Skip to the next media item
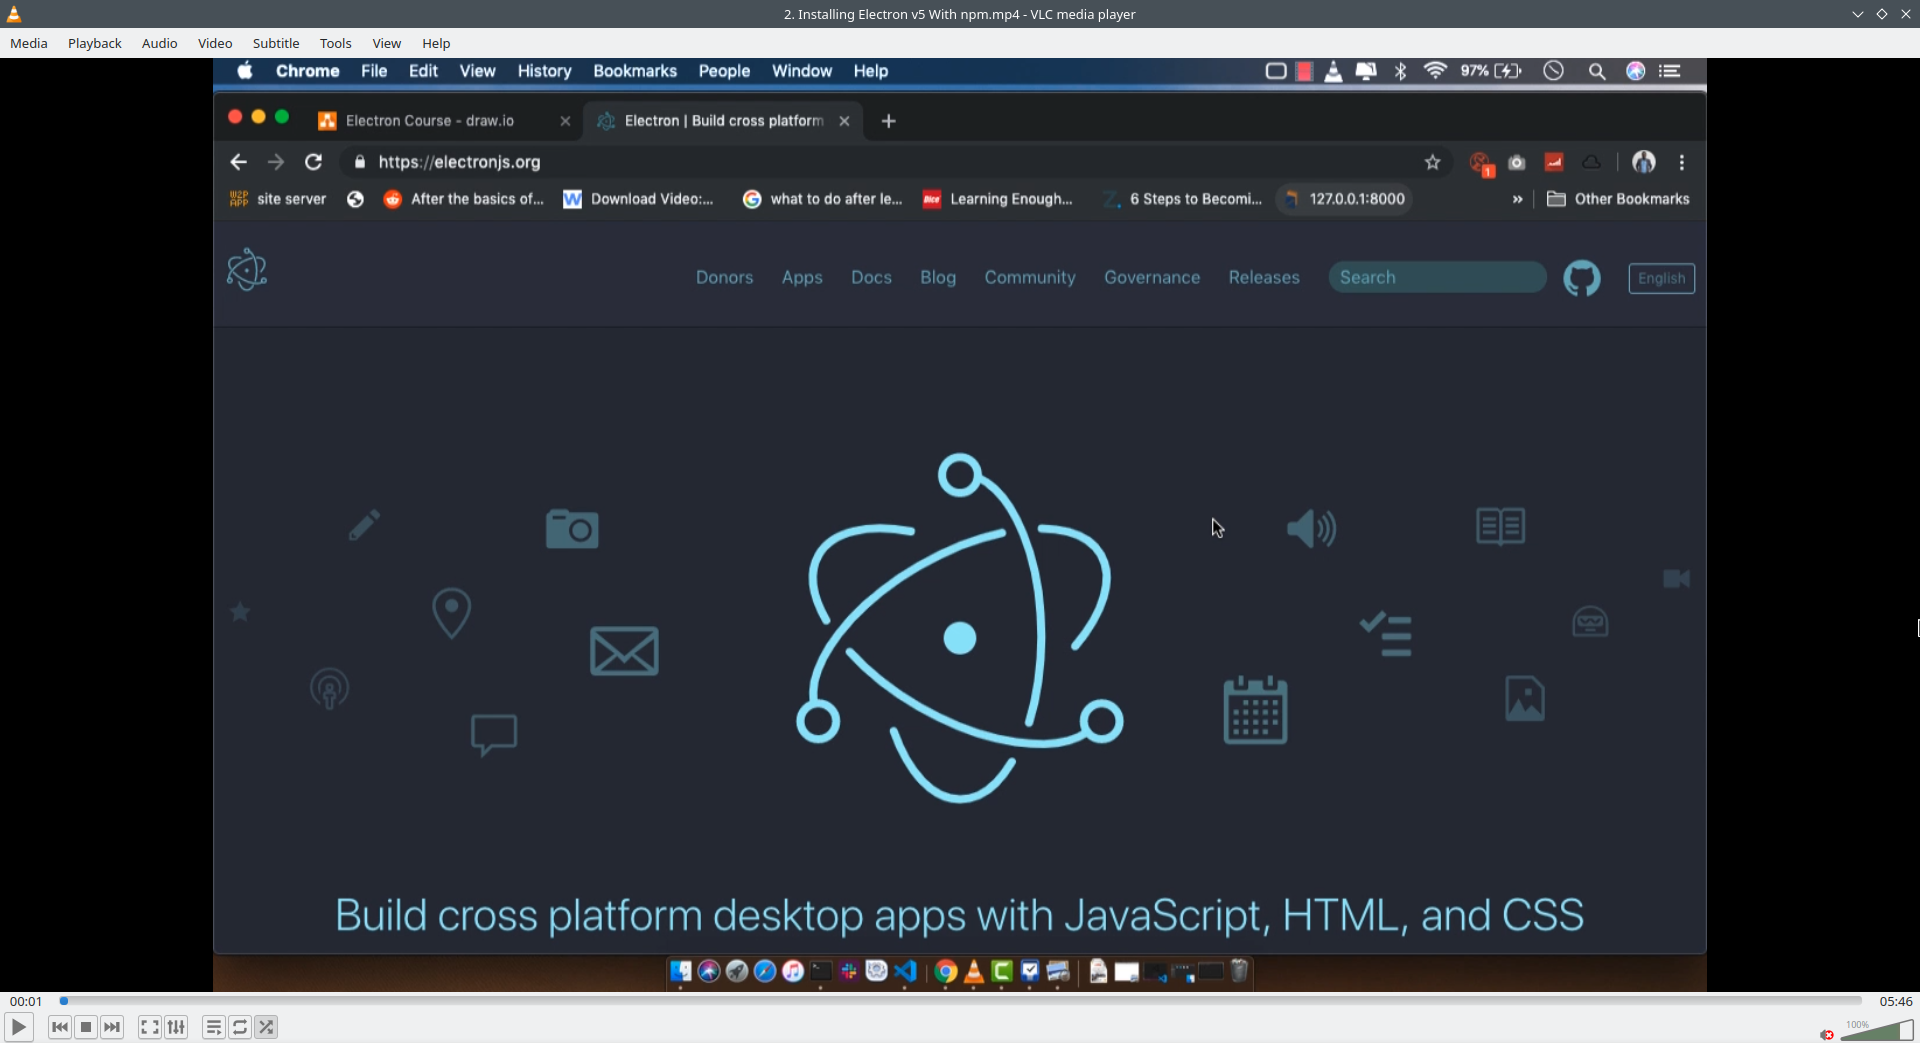The image size is (1920, 1043). tap(112, 1027)
